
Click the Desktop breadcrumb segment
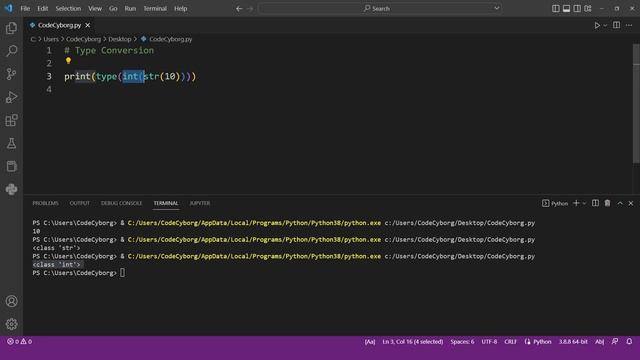(120, 39)
